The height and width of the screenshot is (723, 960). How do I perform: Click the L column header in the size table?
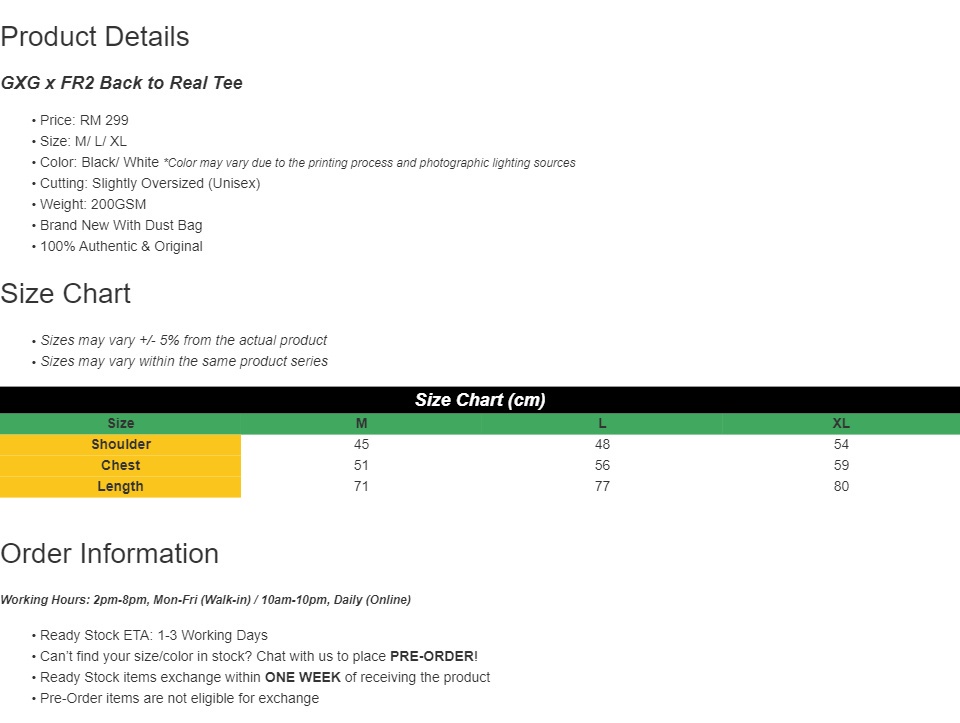point(602,424)
